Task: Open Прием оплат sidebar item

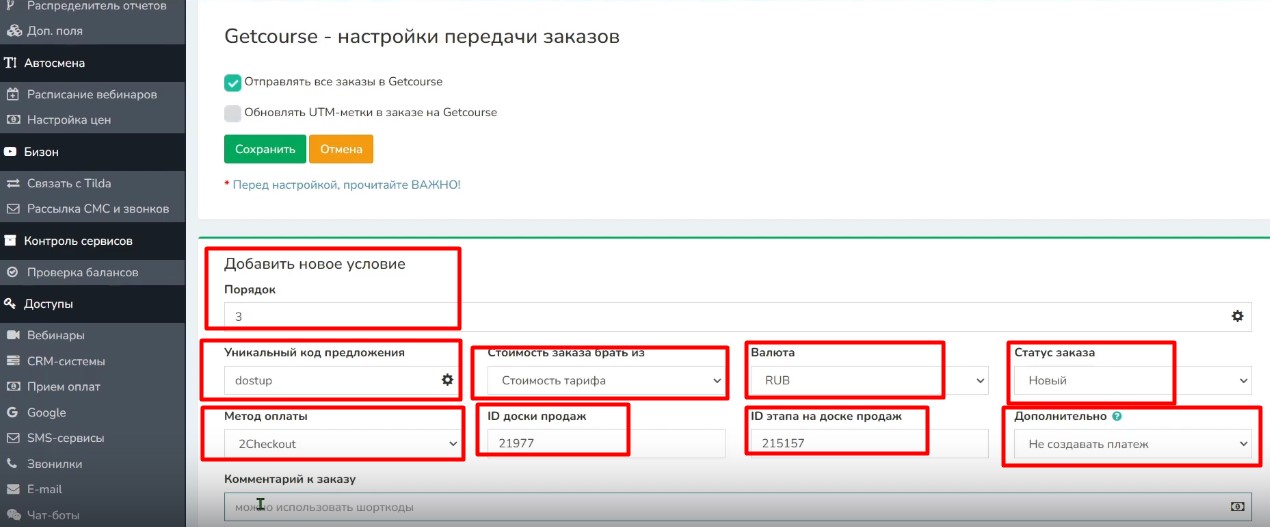Action: pyautogui.click(x=63, y=387)
